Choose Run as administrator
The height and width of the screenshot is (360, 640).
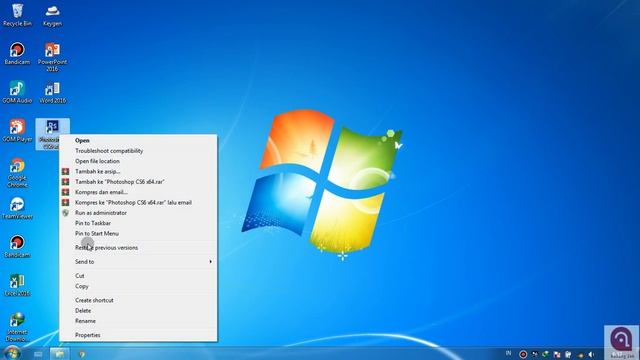pos(138,213)
